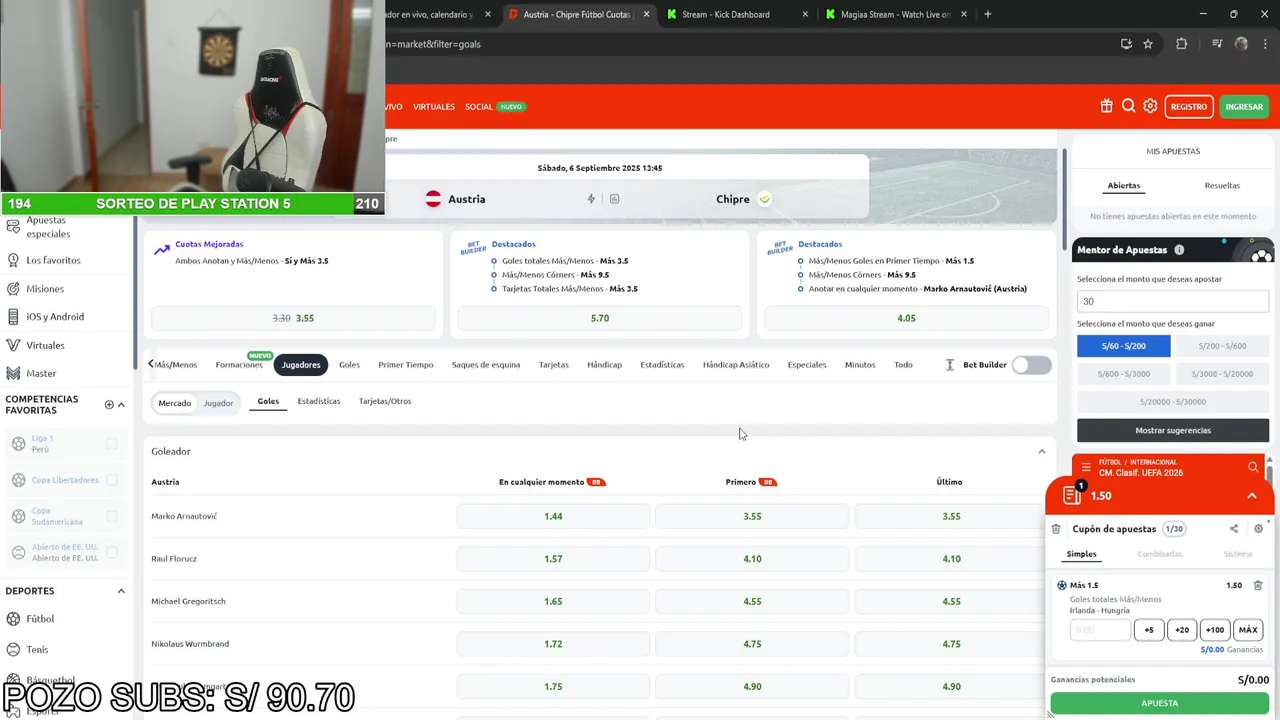Open site search magnifier in red header
Screen dimensions: 1280x720
(x=1128, y=106)
